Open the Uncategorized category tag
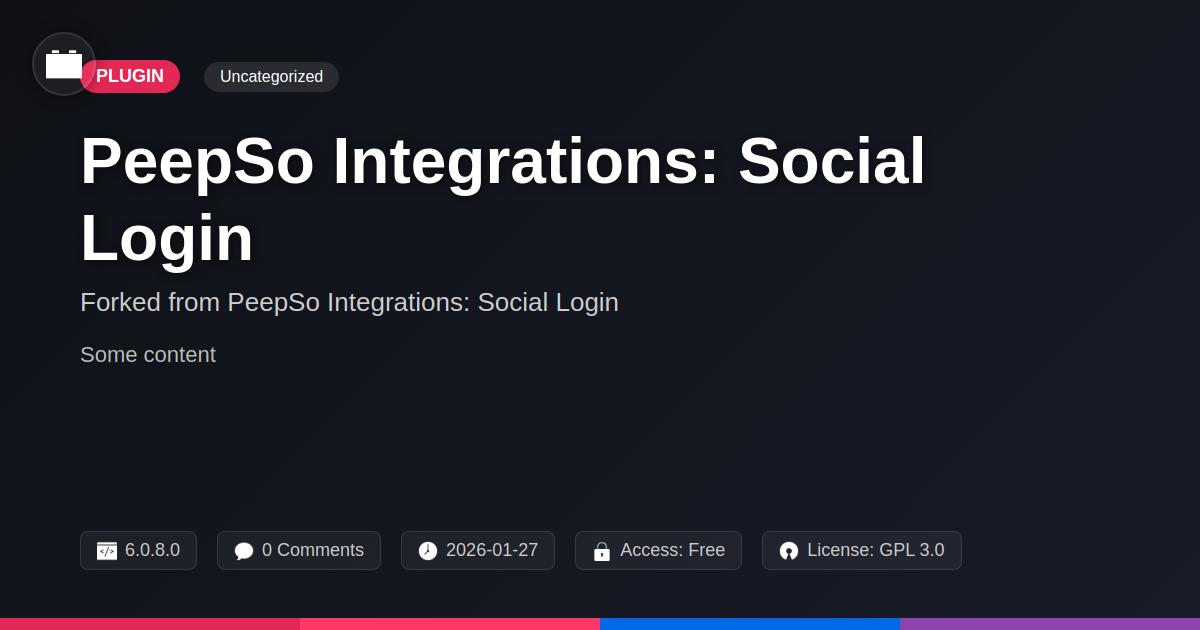The width and height of the screenshot is (1200, 630). pyautogui.click(x=271, y=77)
